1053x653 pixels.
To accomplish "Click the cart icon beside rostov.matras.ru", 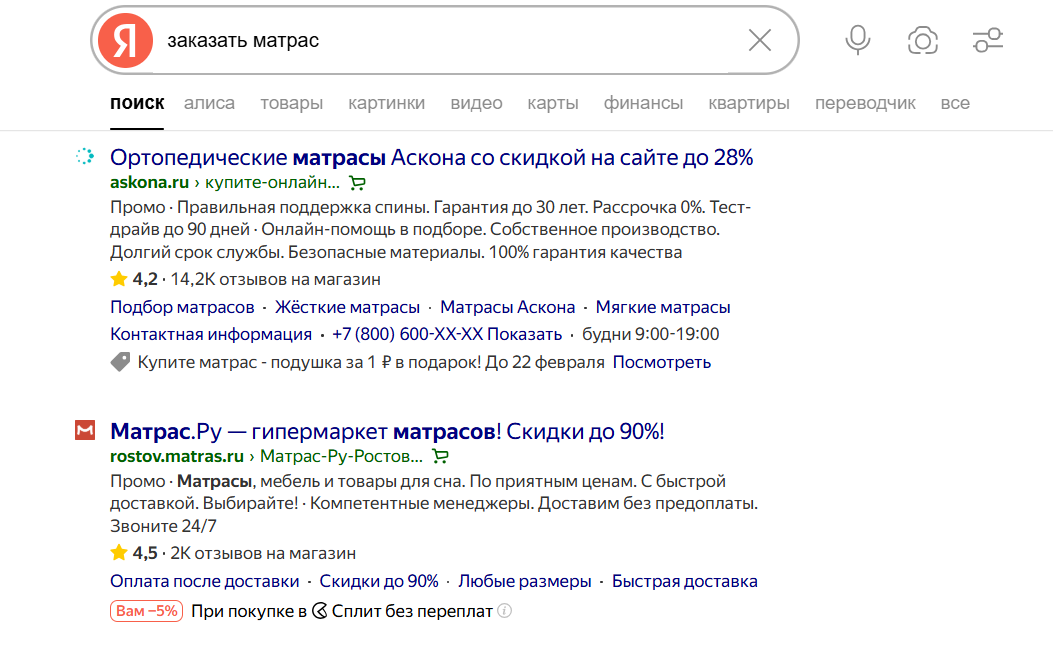I will point(439,455).
